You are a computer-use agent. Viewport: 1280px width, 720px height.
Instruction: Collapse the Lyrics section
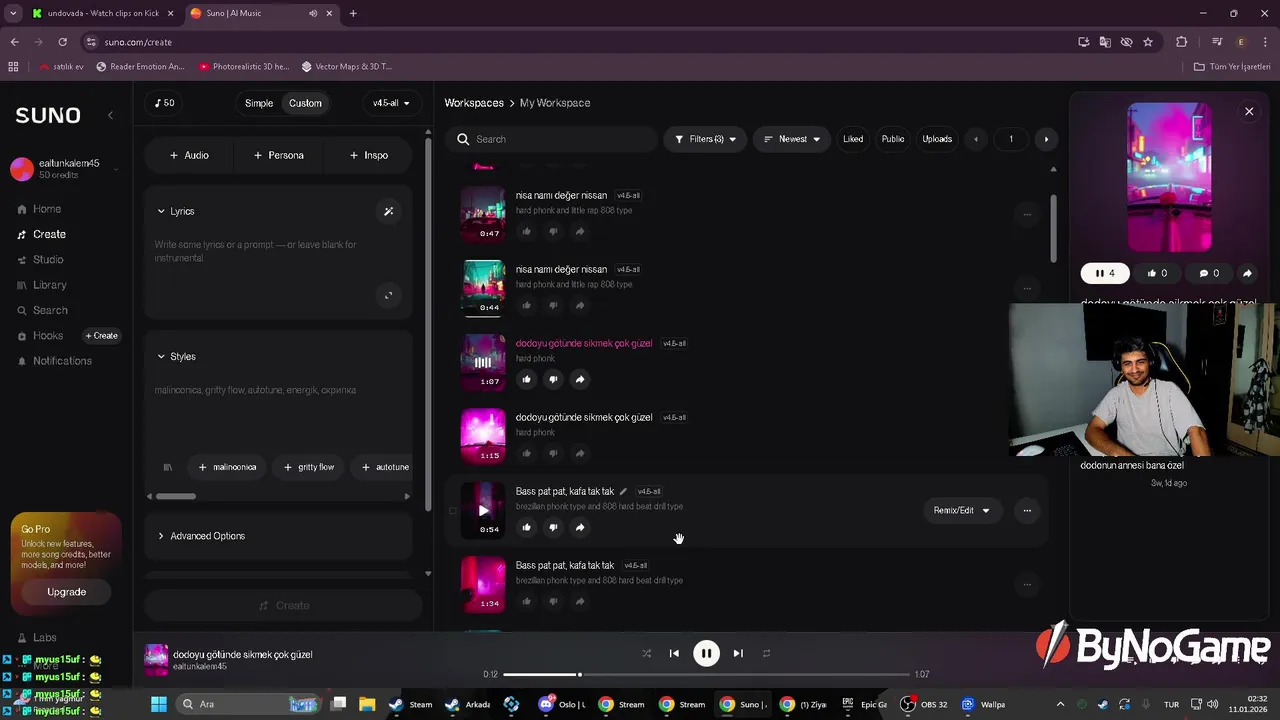(x=175, y=211)
